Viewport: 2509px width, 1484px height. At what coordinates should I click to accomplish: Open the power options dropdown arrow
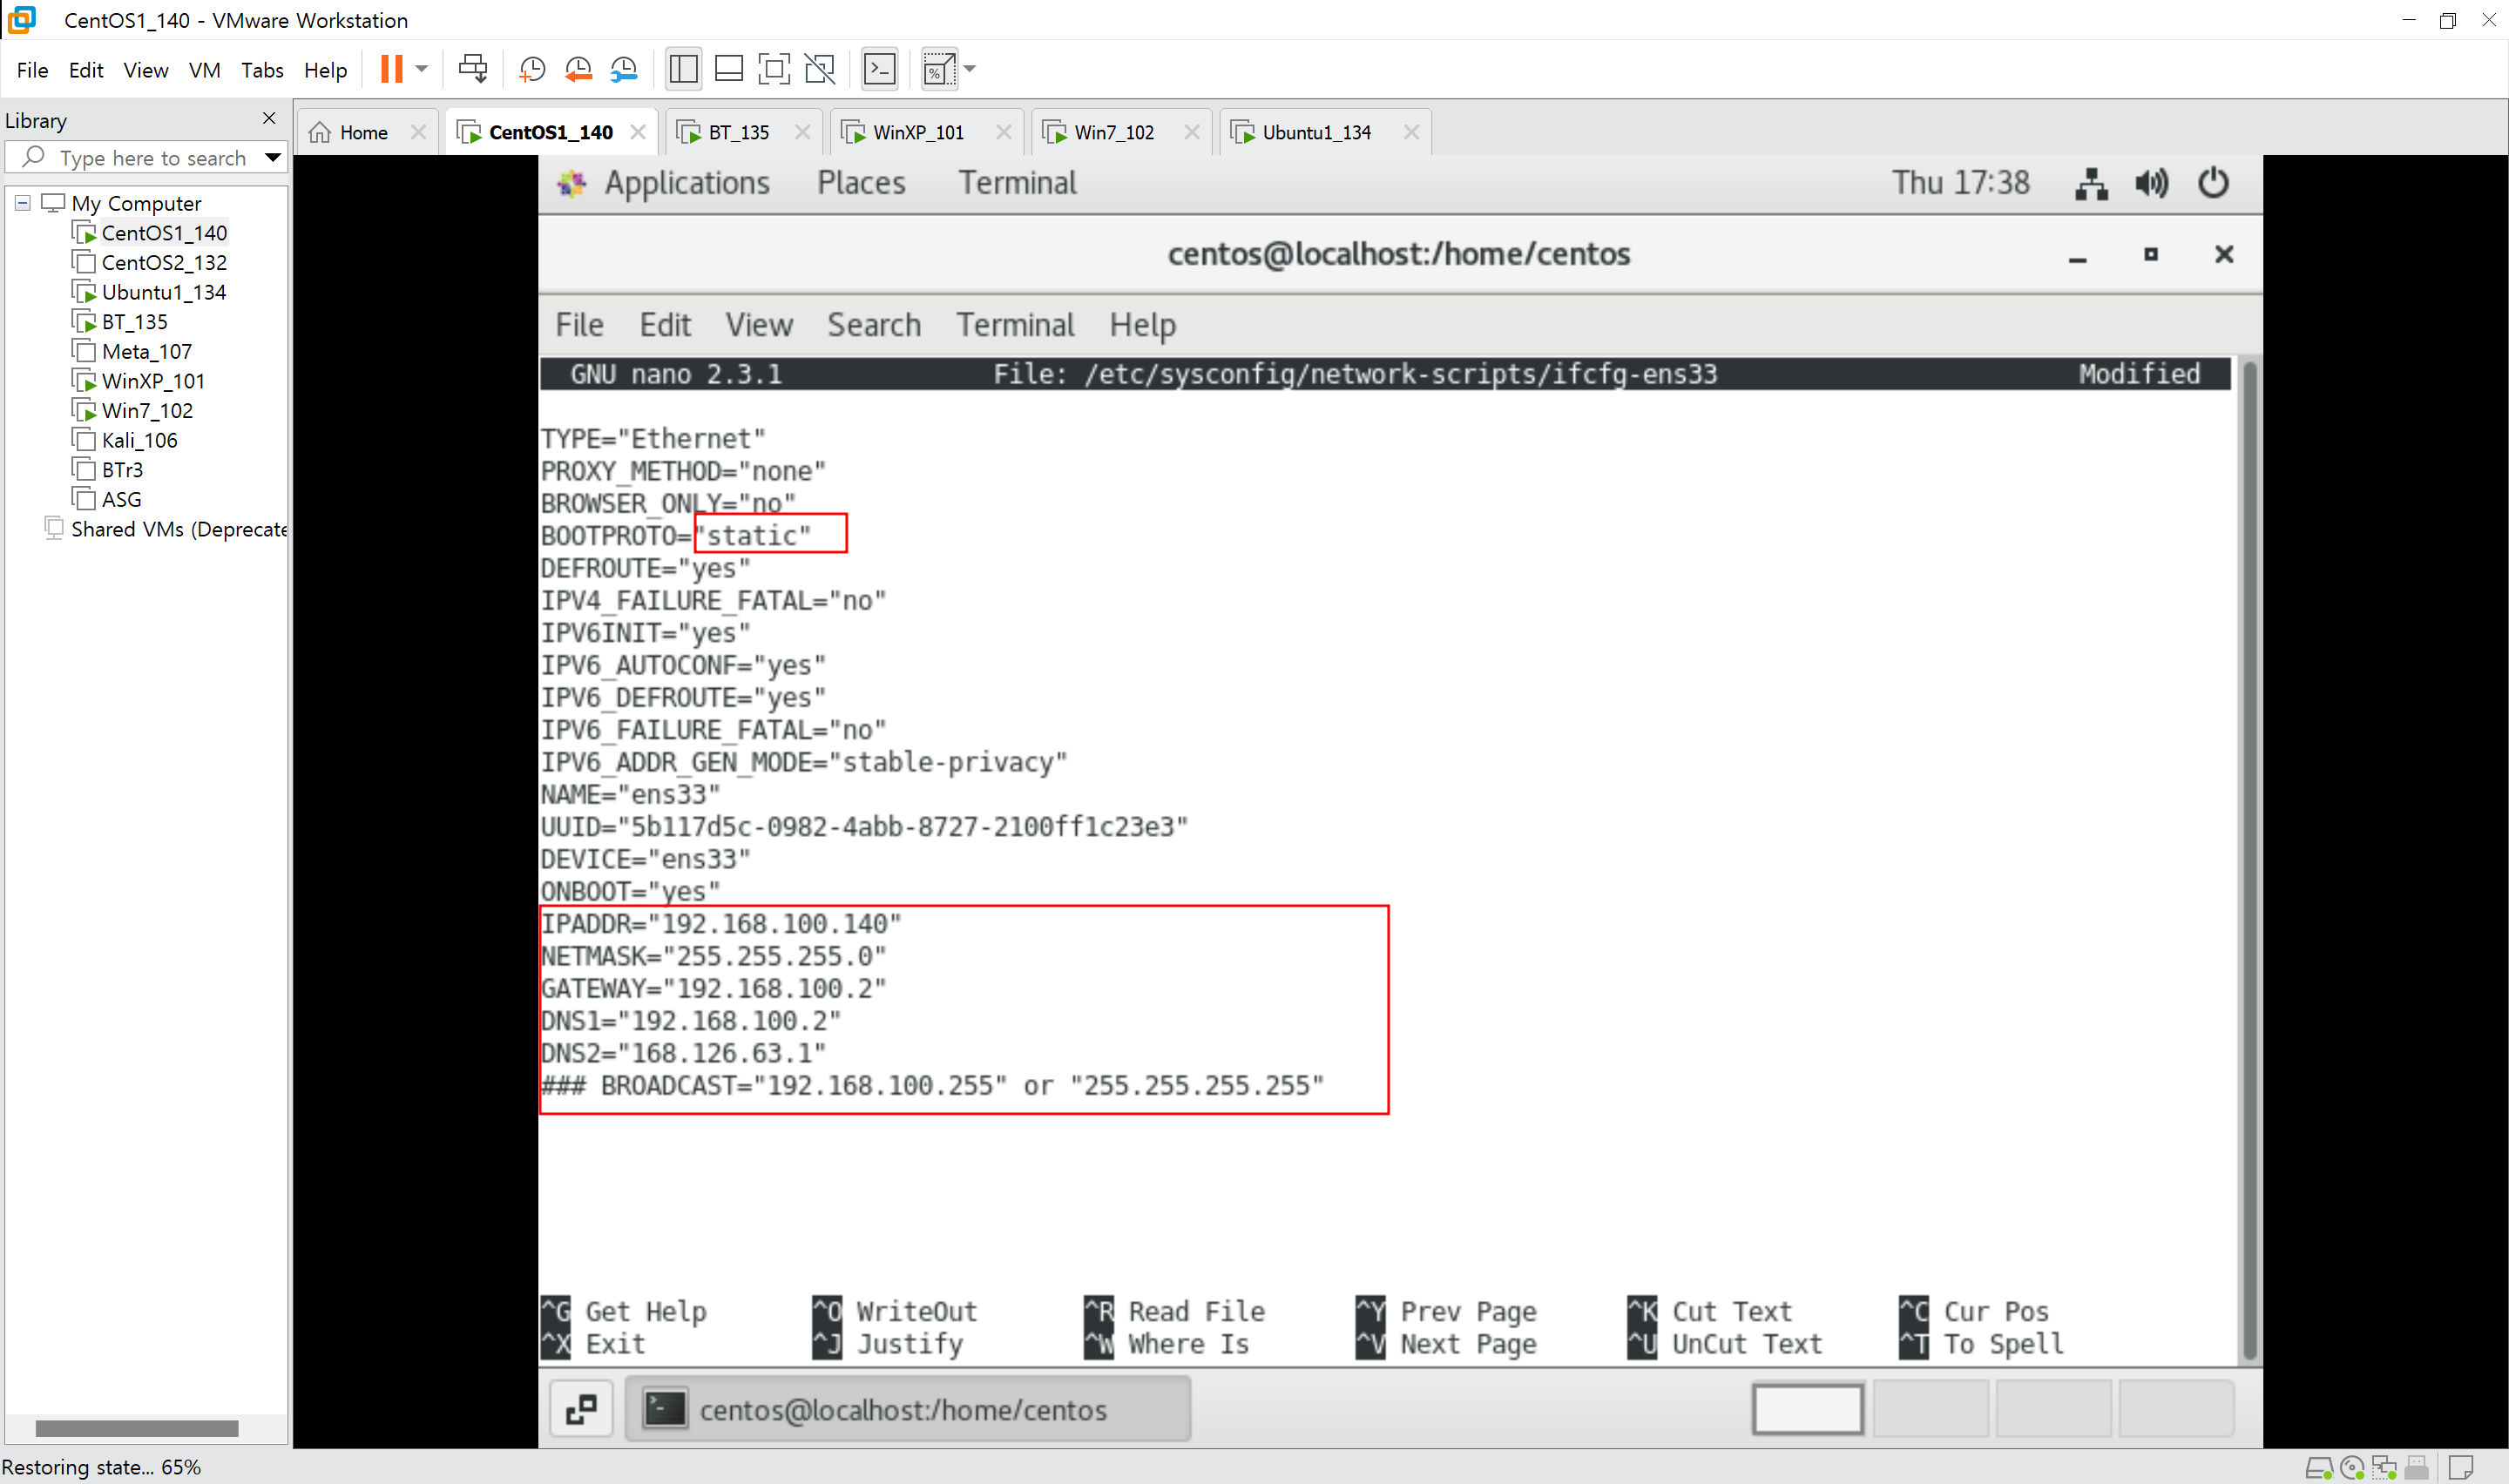[422, 69]
